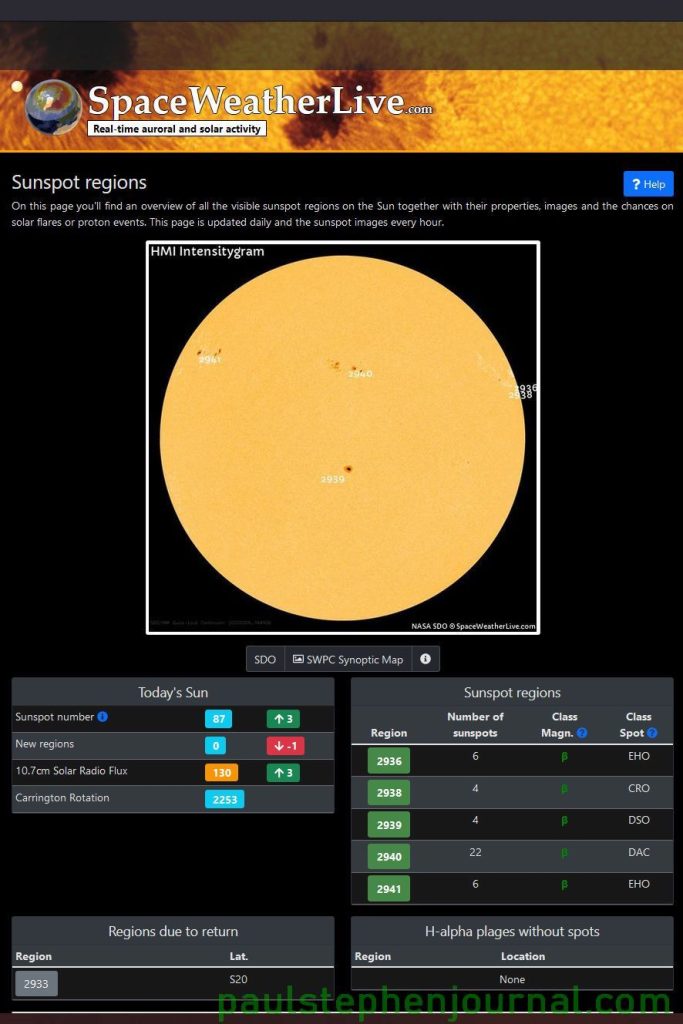Viewport: 683px width, 1024px height.
Task: Click the Class Spot help icon
Action: (x=652, y=733)
